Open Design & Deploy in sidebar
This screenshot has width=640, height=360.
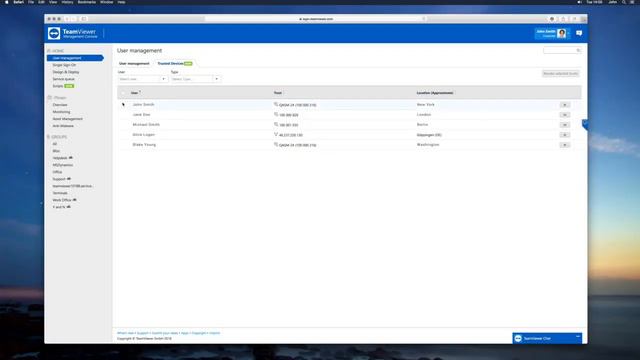tap(66, 72)
